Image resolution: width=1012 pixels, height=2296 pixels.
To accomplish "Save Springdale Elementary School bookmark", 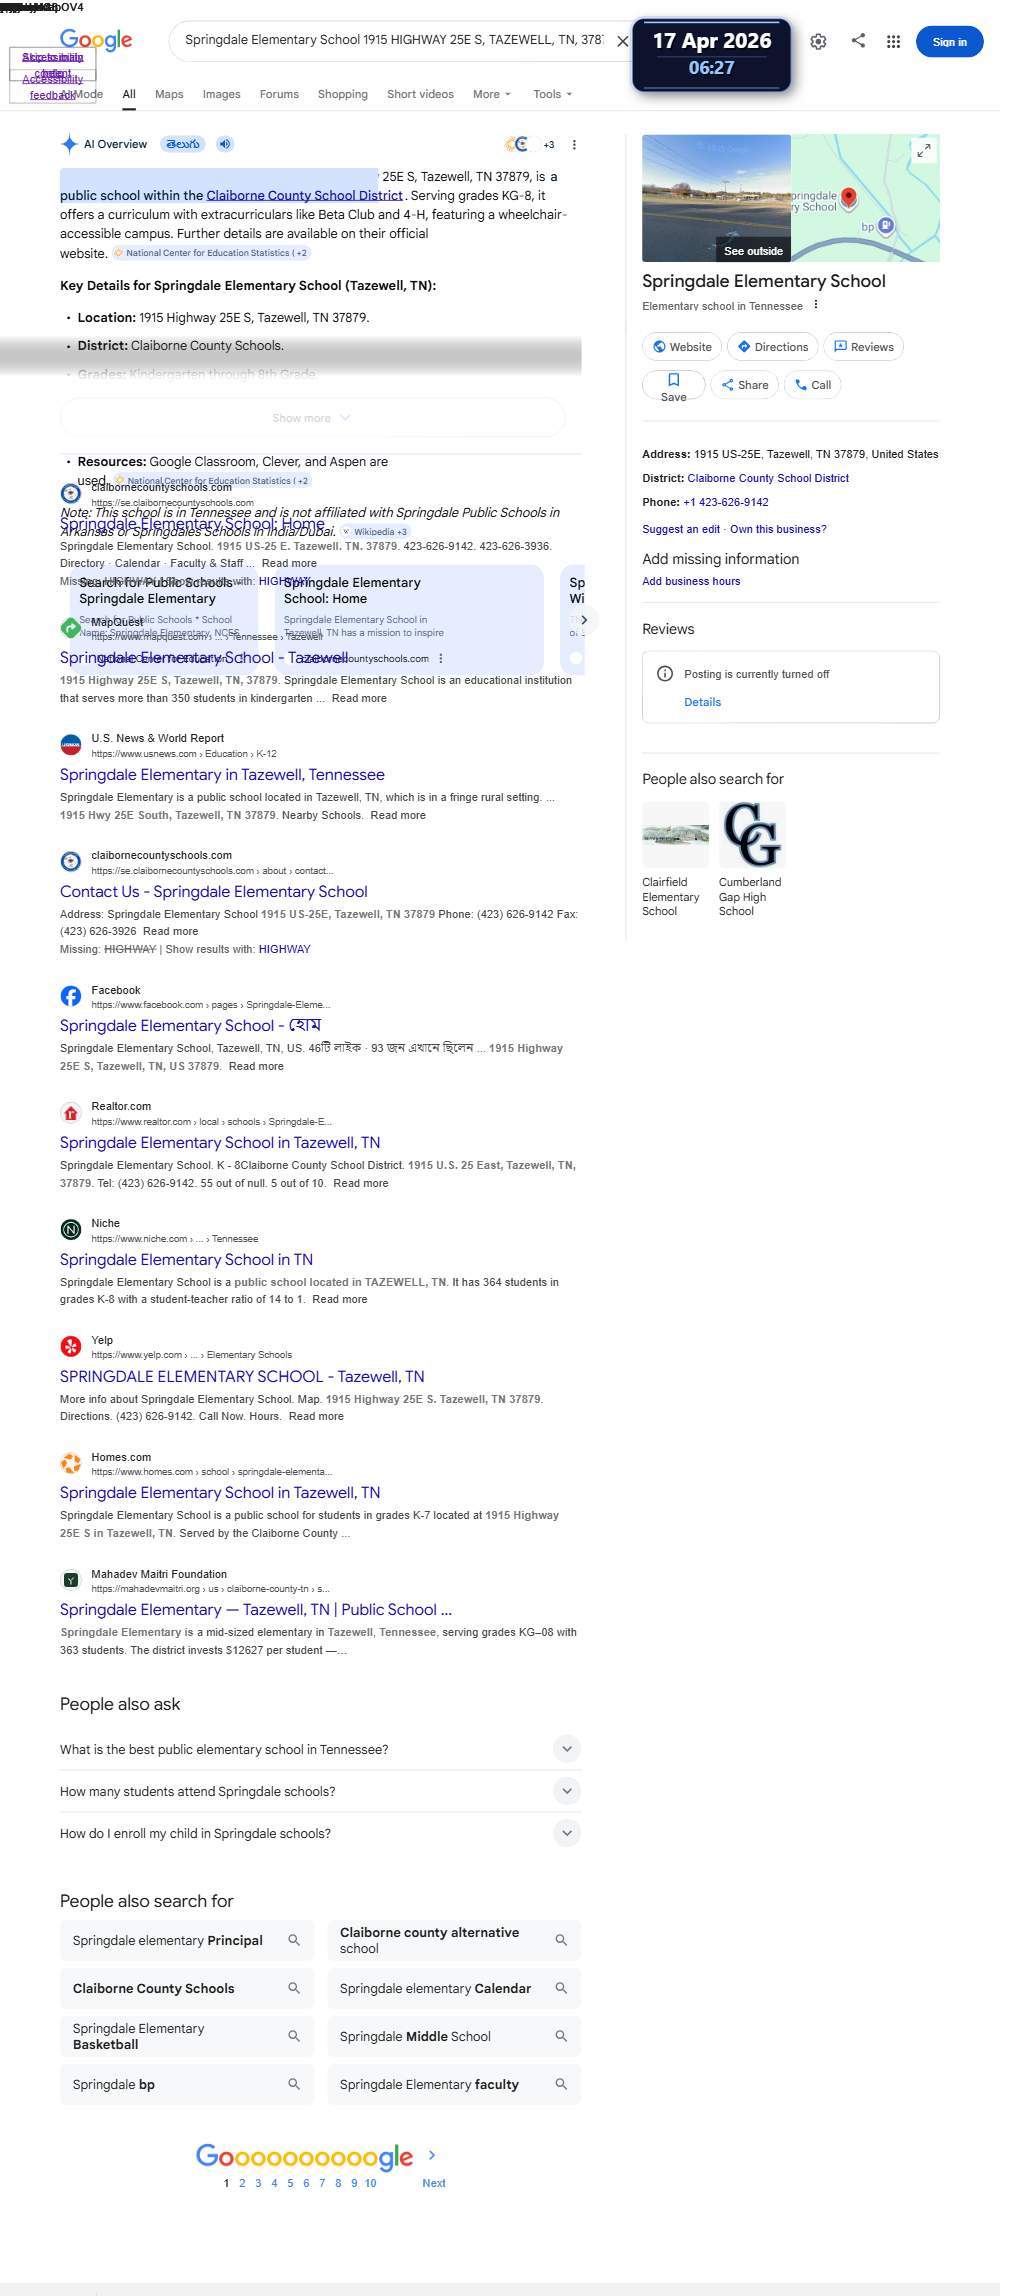I will tap(674, 386).
